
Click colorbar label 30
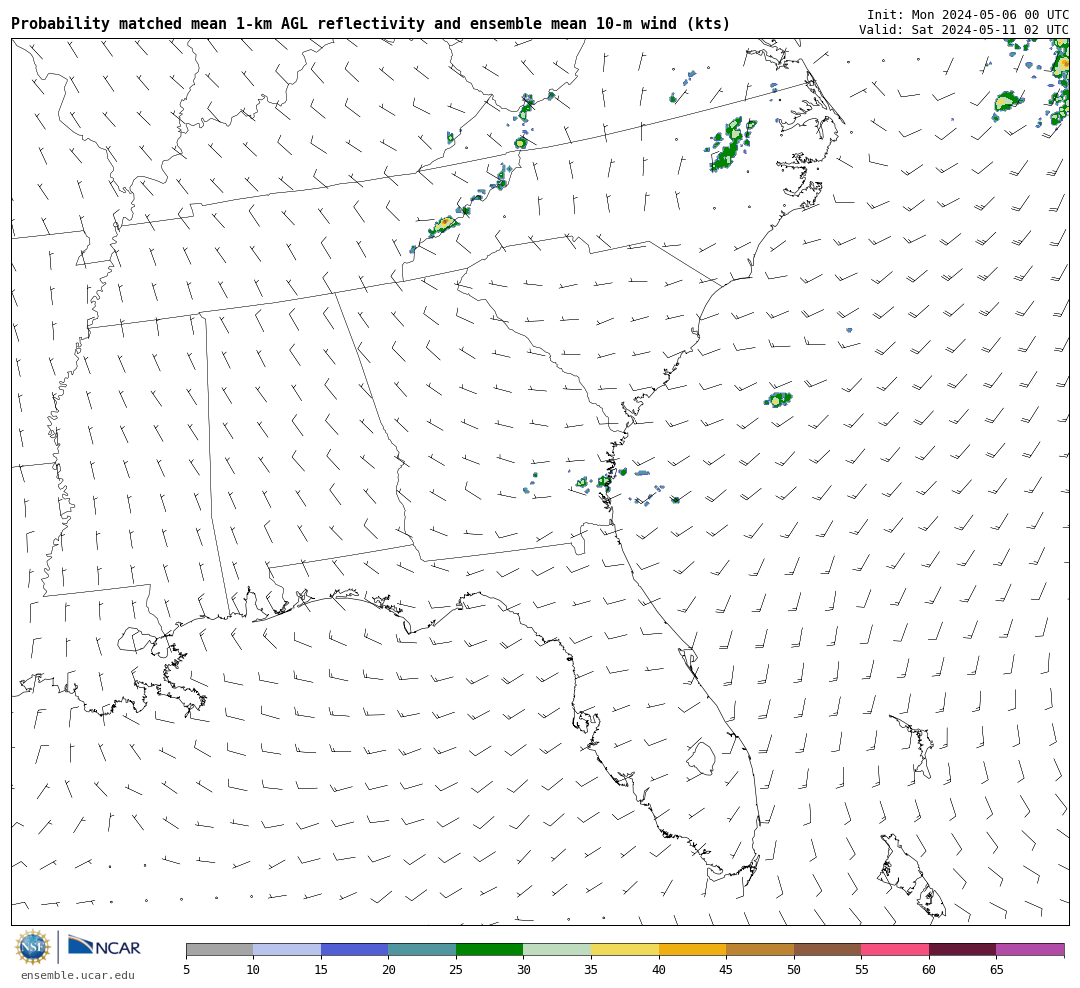click(x=523, y=969)
